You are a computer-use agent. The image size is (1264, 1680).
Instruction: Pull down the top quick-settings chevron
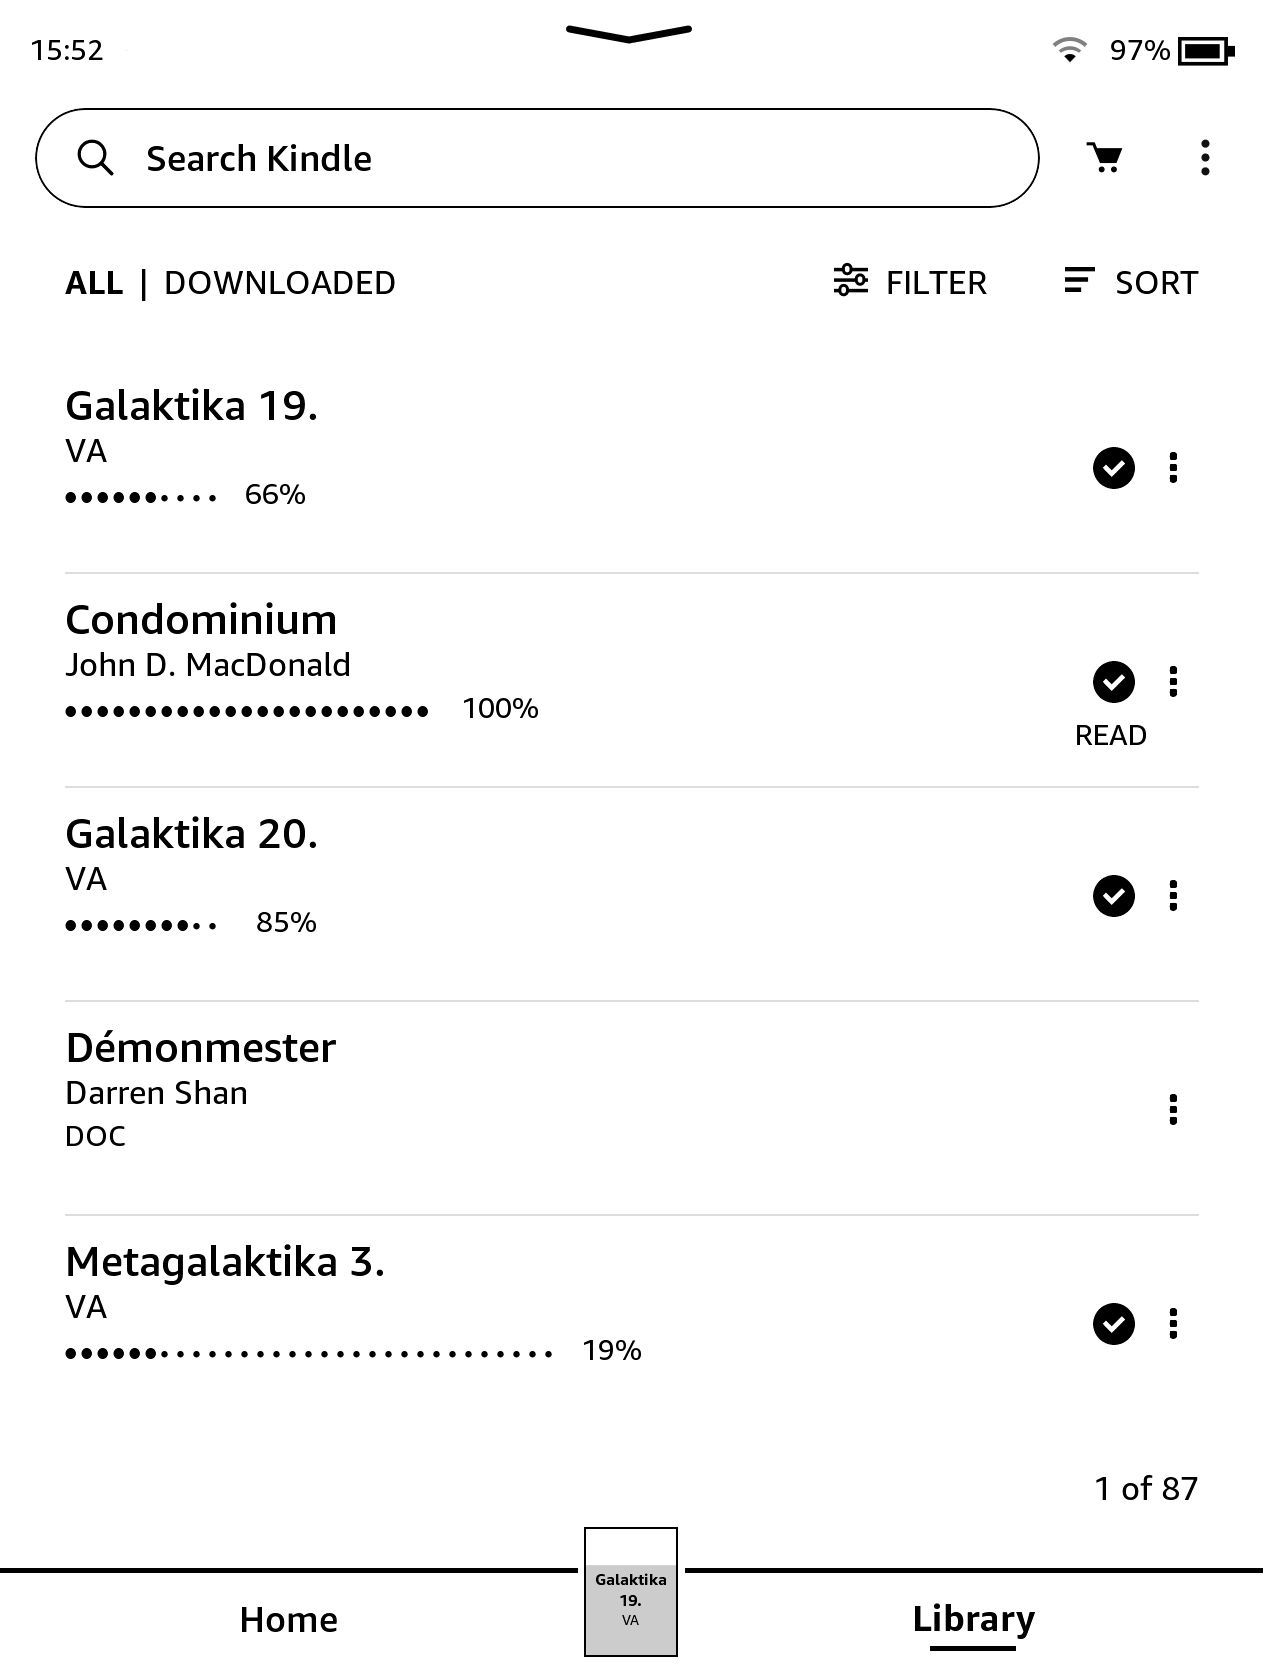click(x=629, y=34)
